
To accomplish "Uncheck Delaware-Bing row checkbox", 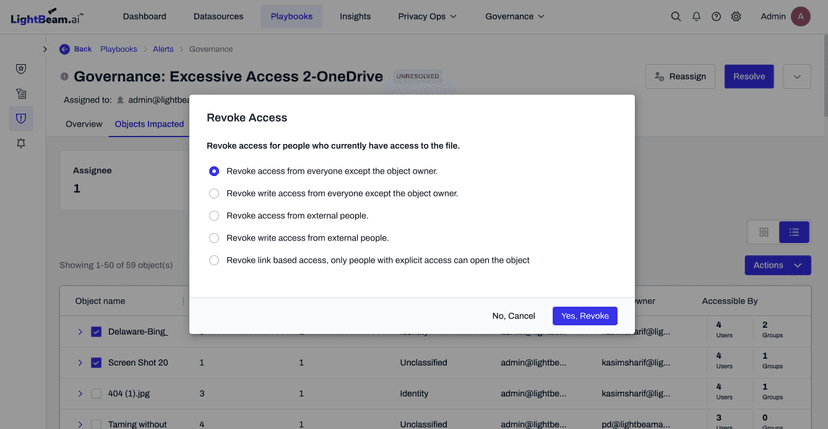I will (96, 332).
